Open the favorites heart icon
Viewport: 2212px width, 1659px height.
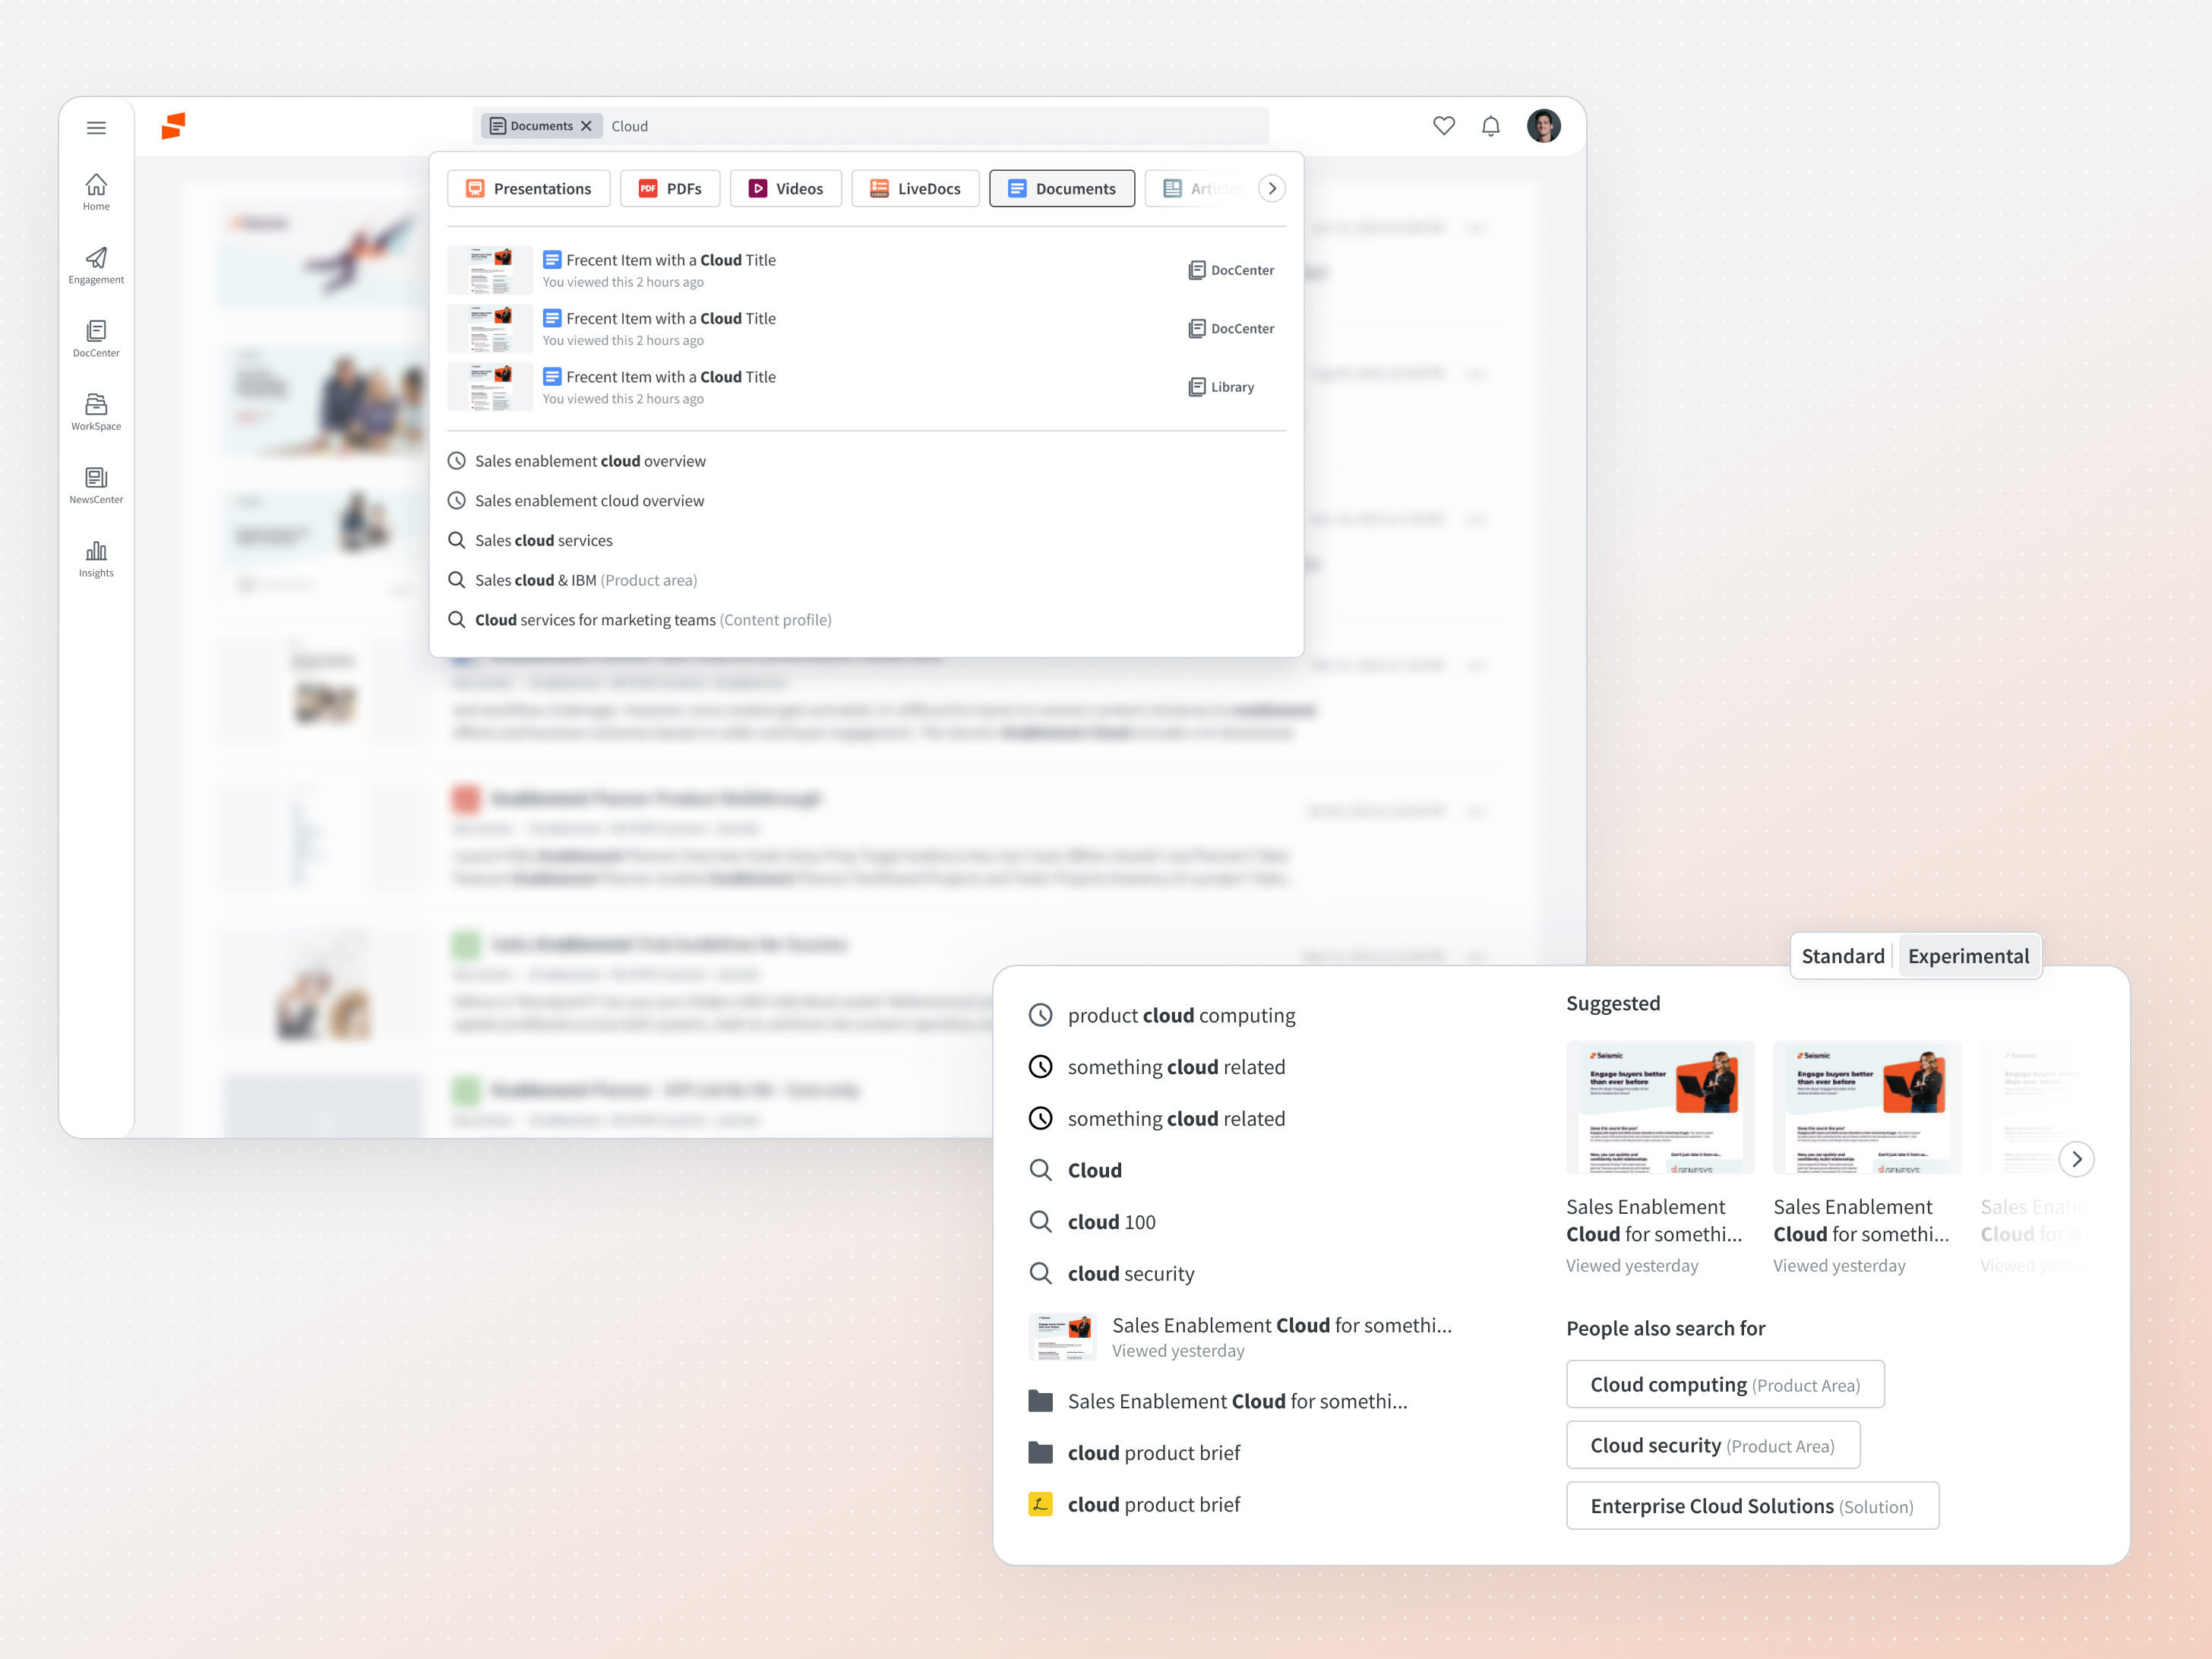pyautogui.click(x=1444, y=126)
